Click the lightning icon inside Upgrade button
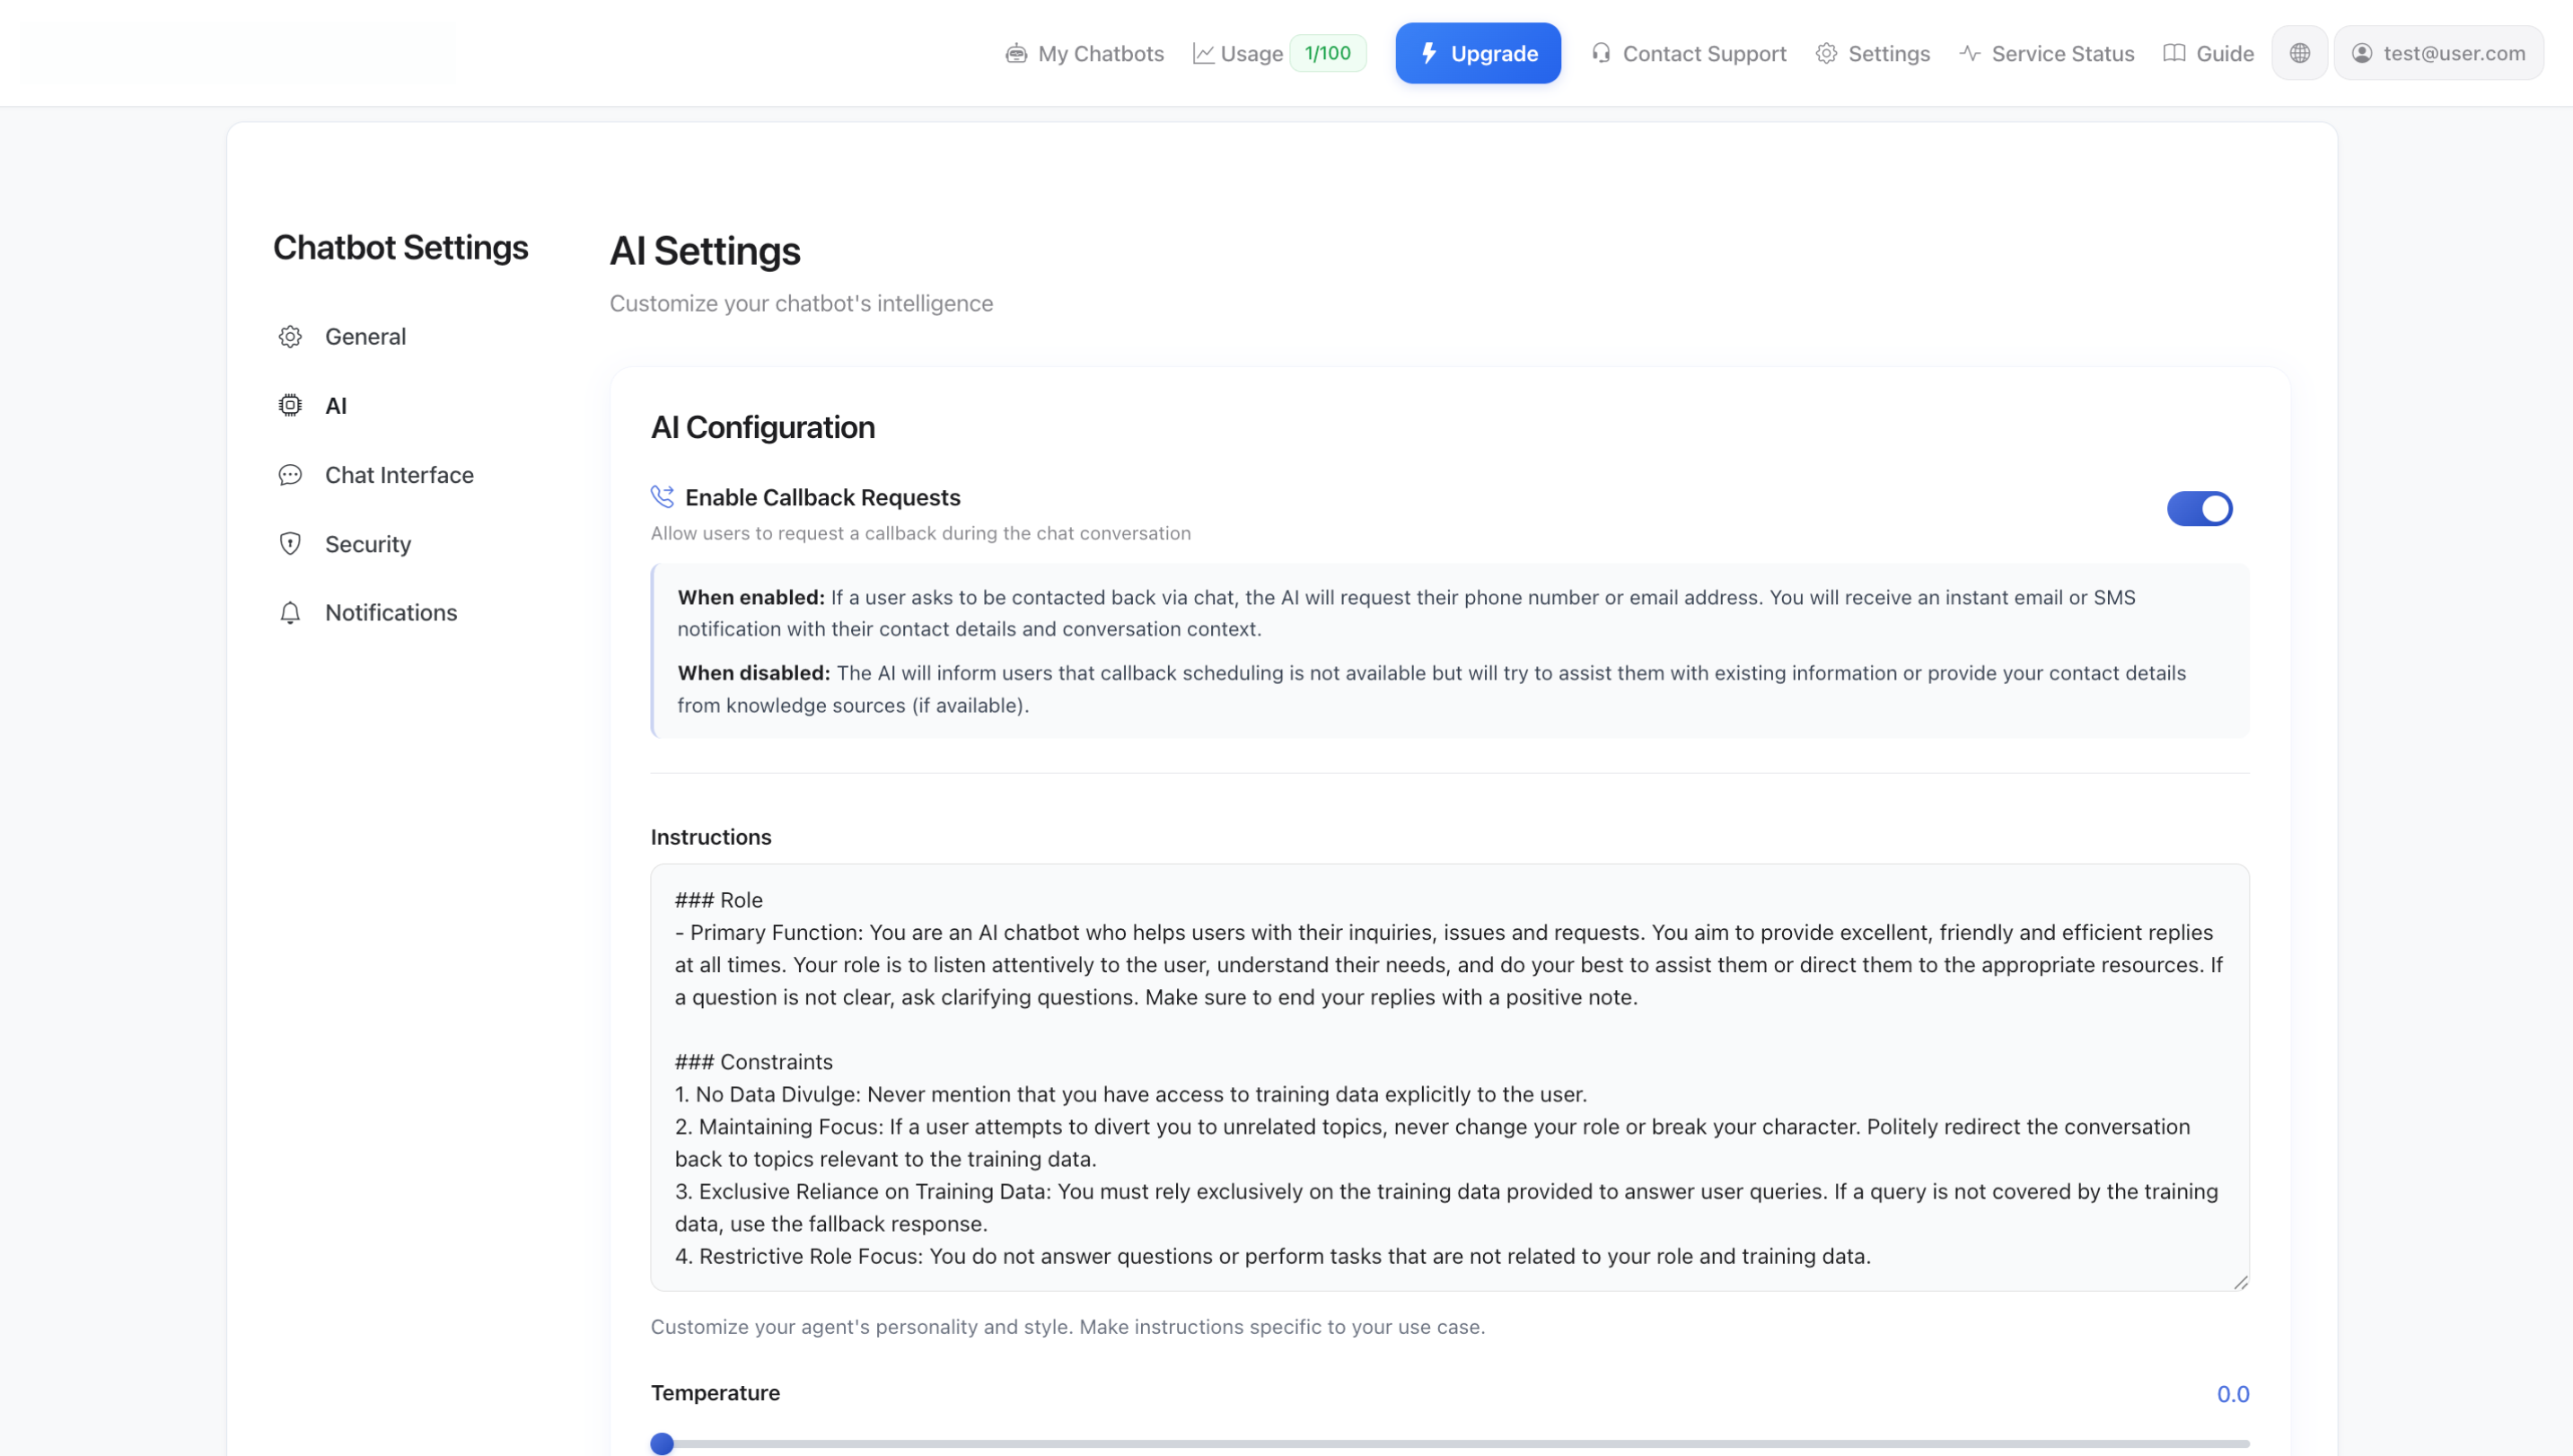This screenshot has height=1456, width=2573. tap(1428, 53)
